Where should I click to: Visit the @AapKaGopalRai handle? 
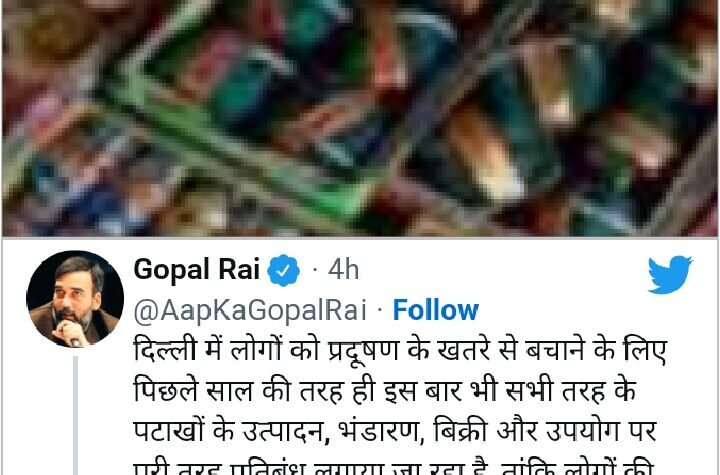tap(250, 311)
